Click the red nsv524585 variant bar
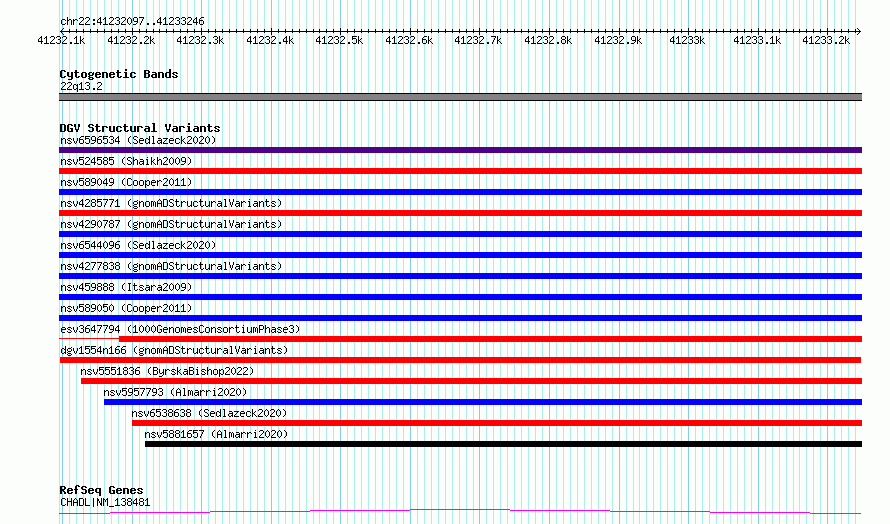Image resolution: width=890 pixels, height=524 pixels. (460, 171)
